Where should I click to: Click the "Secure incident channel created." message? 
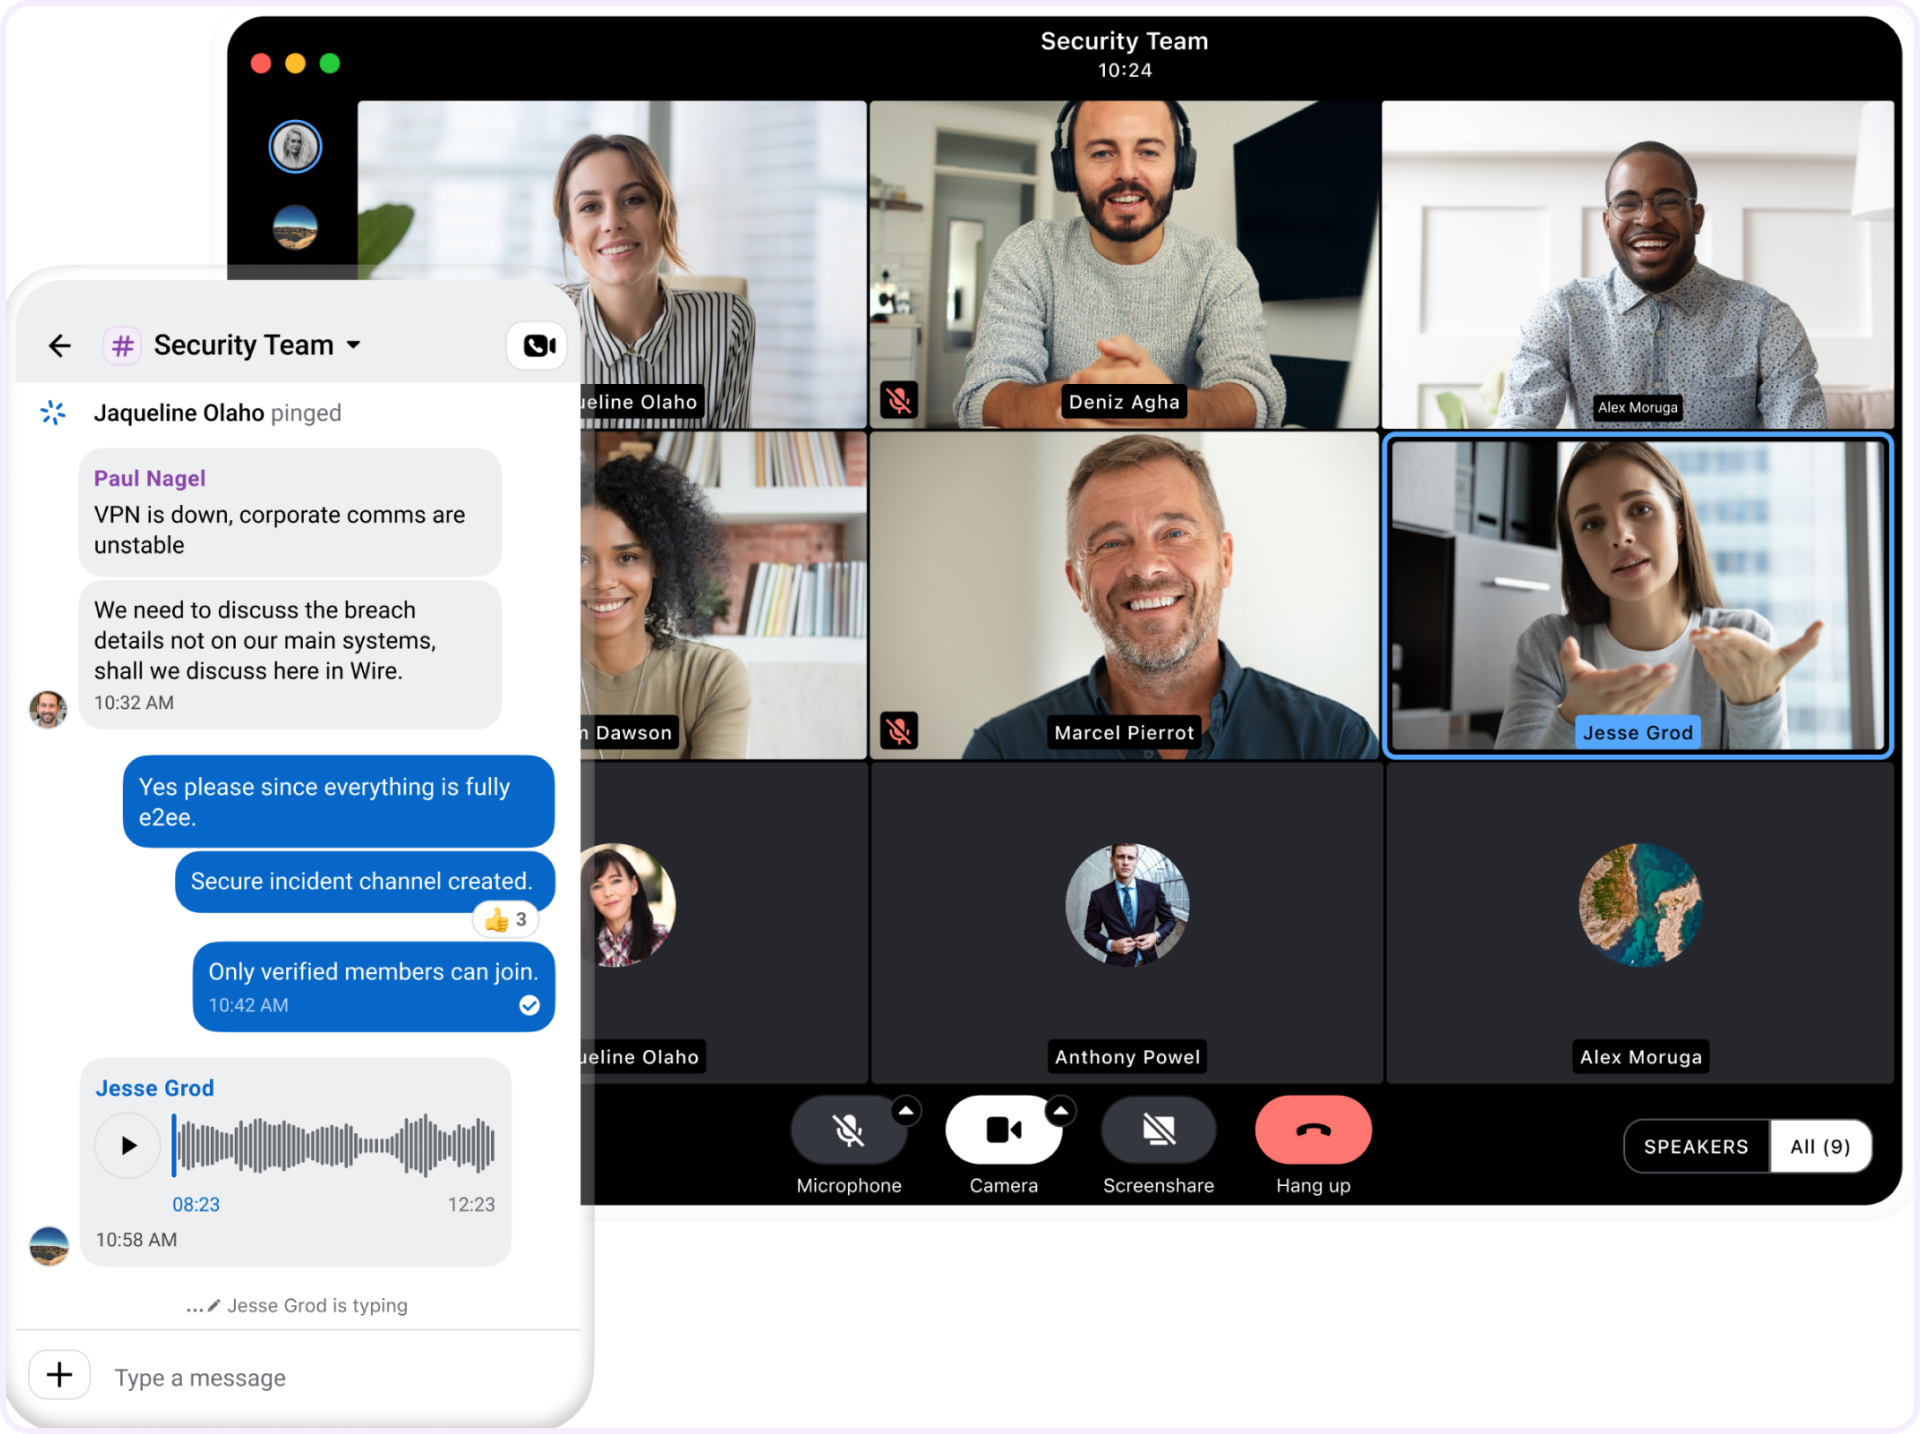coord(365,881)
